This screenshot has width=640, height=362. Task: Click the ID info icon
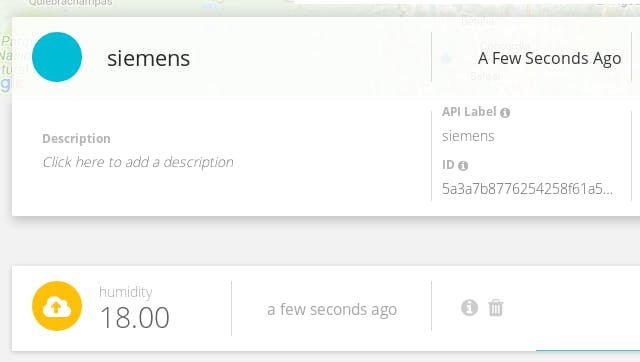coord(463,166)
